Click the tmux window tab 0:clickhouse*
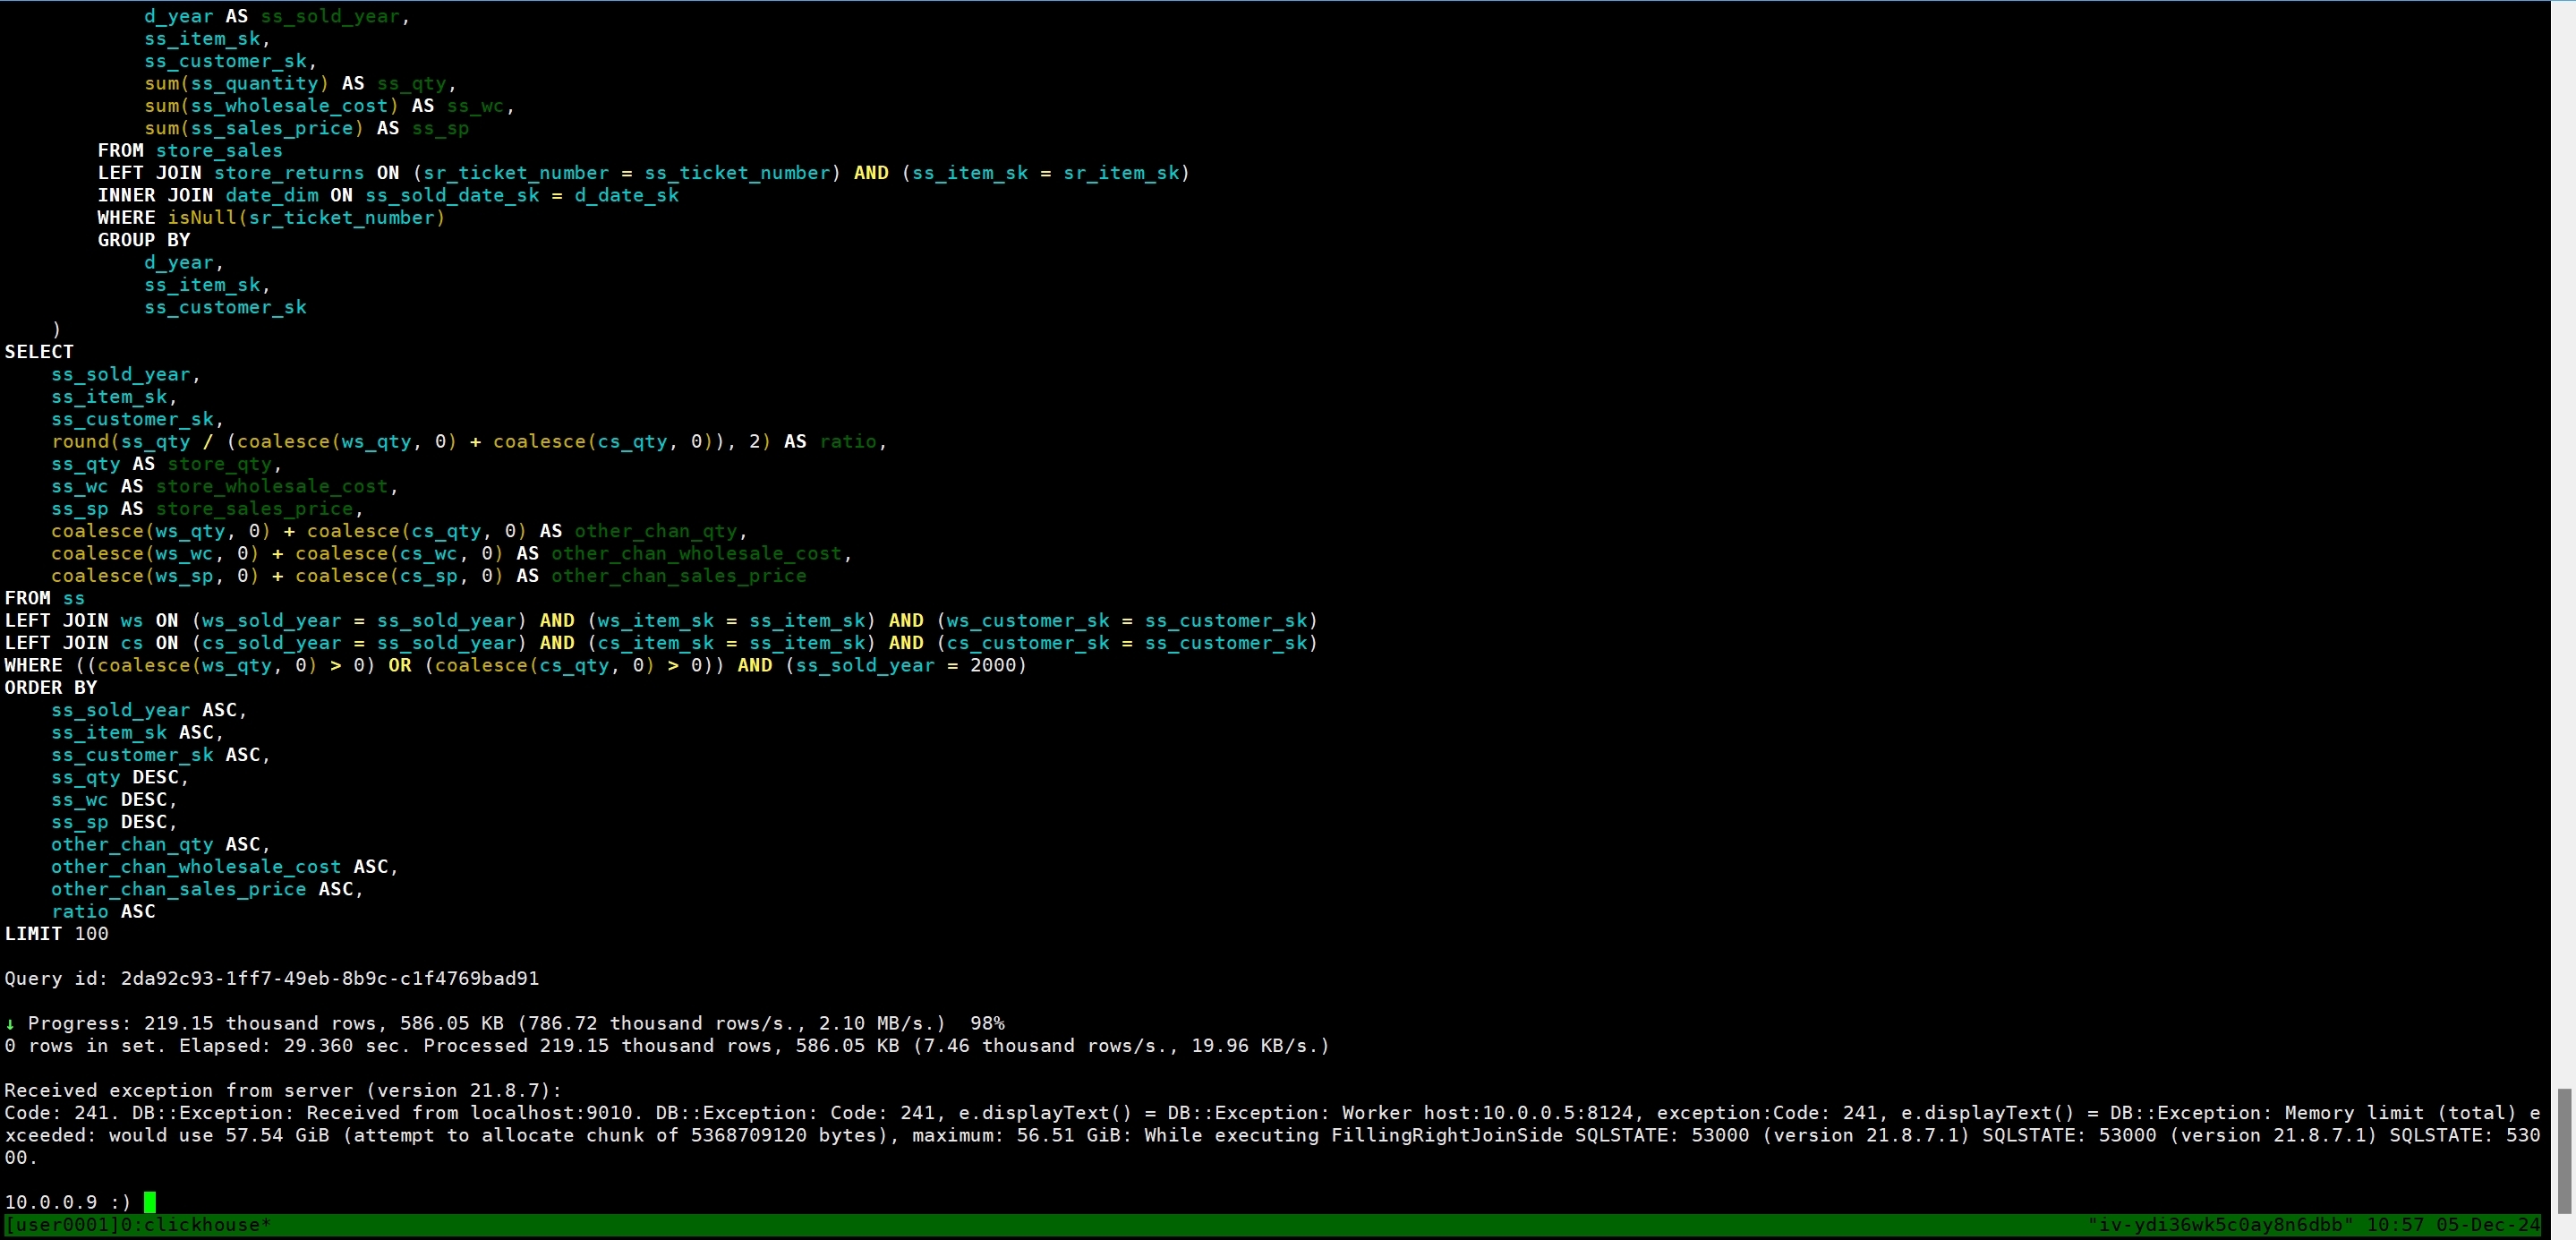The image size is (2576, 1240). coord(197,1224)
